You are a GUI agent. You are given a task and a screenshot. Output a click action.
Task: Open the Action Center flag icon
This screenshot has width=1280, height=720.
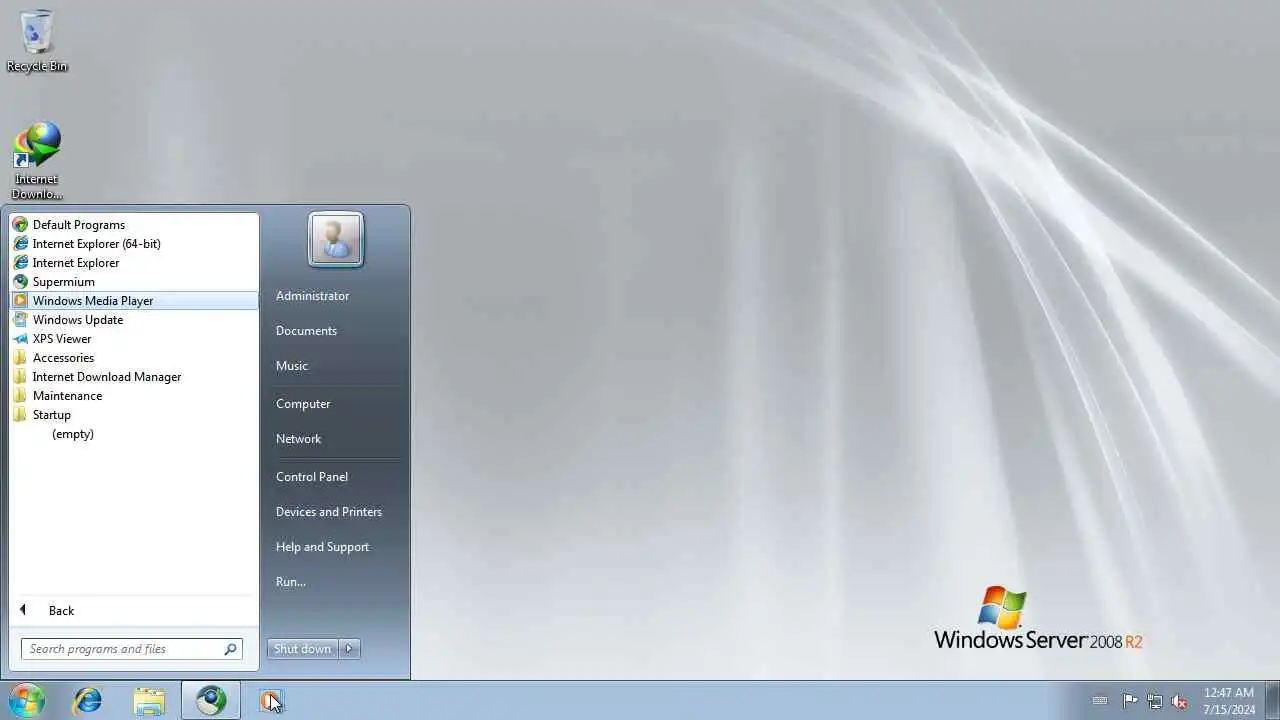pos(1130,701)
